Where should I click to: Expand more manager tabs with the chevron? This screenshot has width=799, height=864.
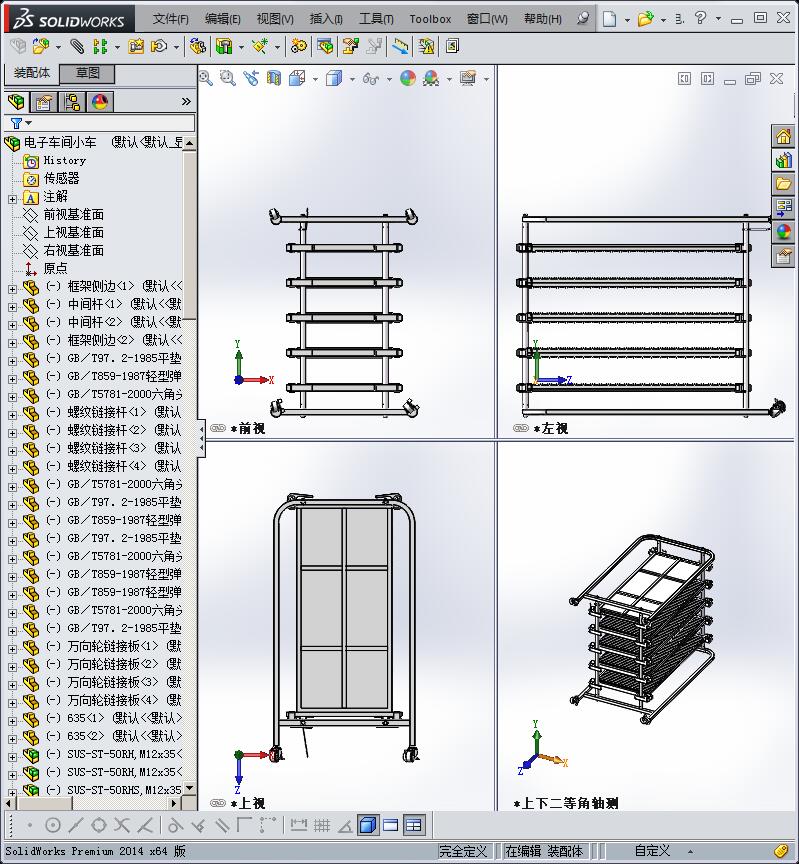click(186, 101)
